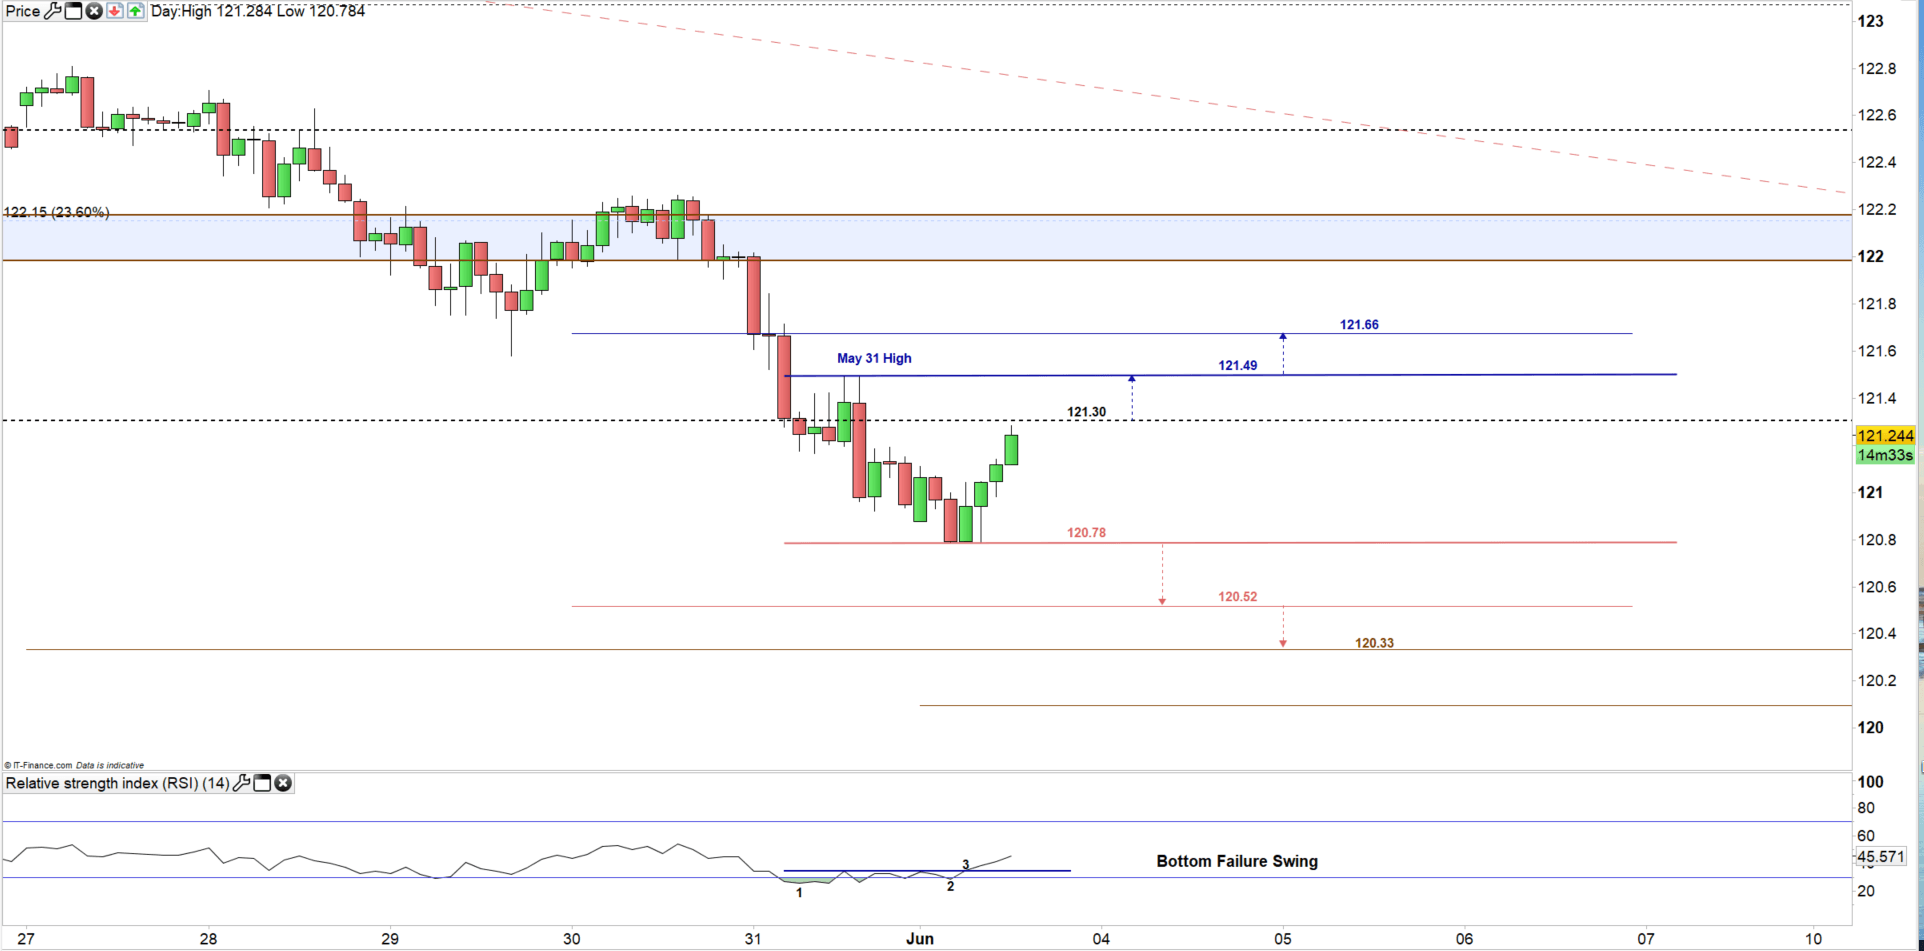1924x951 pixels.
Task: Click the 123 price axis label
Action: (x=1871, y=21)
